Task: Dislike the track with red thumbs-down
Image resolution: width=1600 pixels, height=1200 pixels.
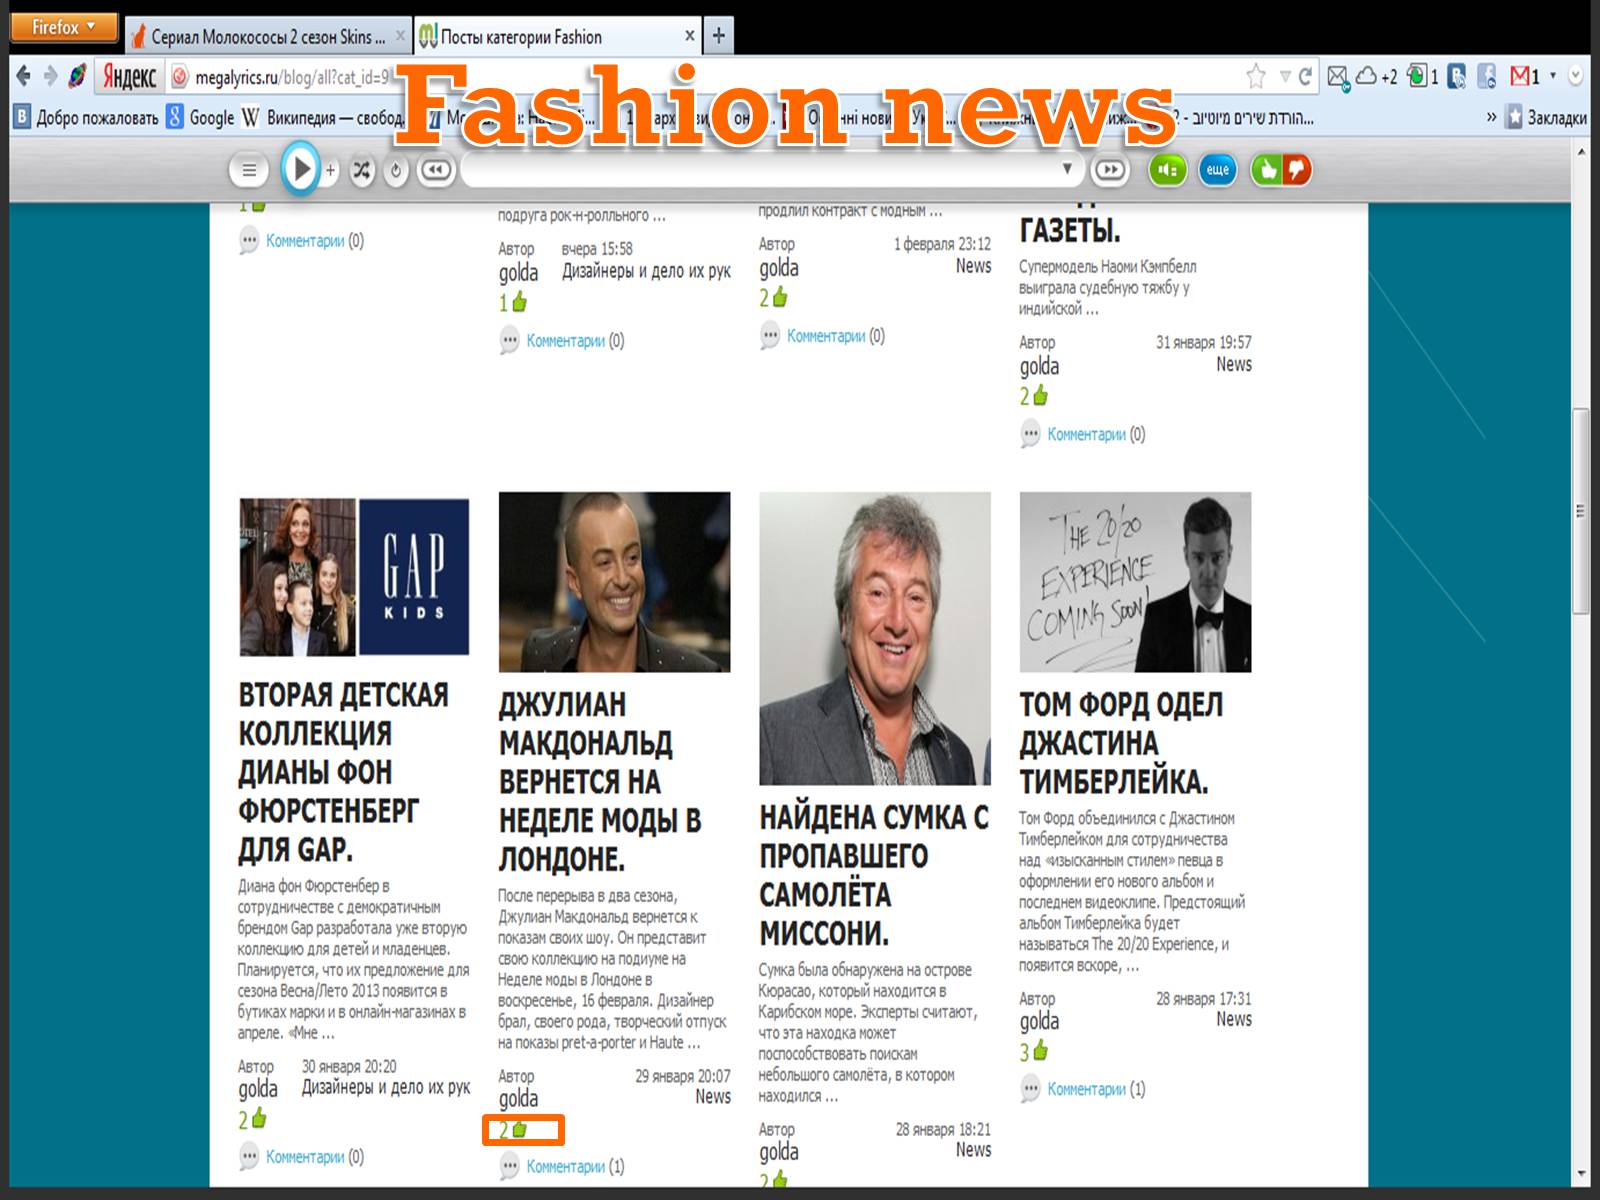Action: (x=1296, y=170)
